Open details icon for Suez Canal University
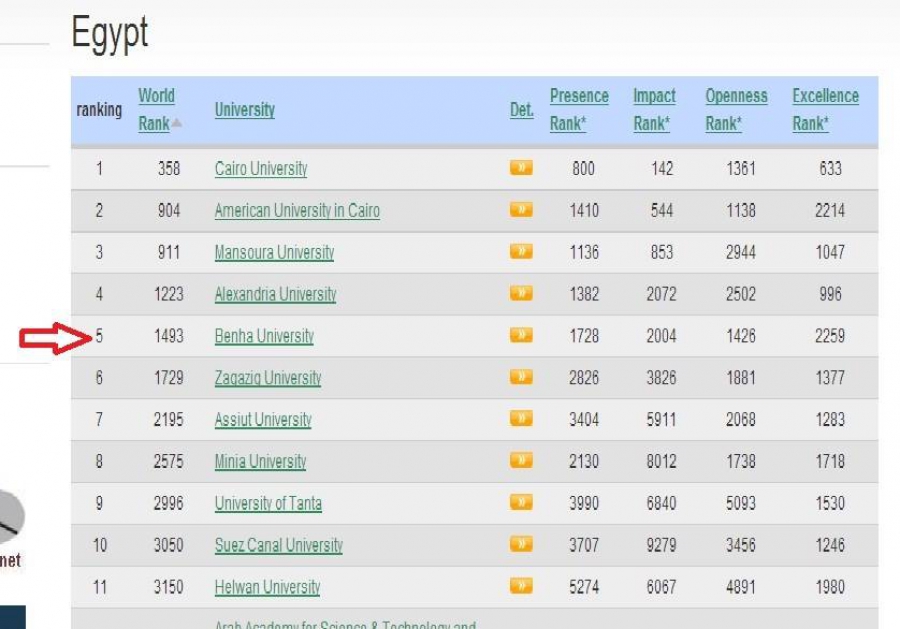 click(x=521, y=545)
